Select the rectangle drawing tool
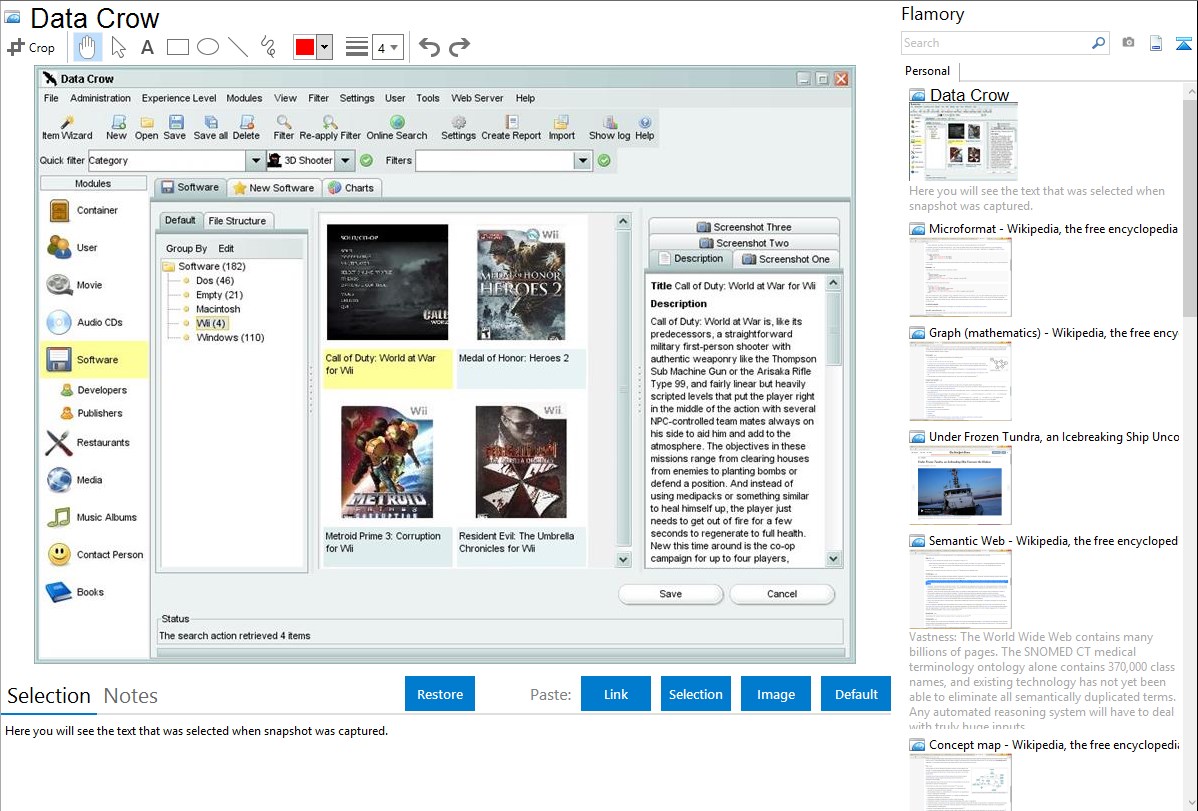1198x811 pixels. (177, 47)
